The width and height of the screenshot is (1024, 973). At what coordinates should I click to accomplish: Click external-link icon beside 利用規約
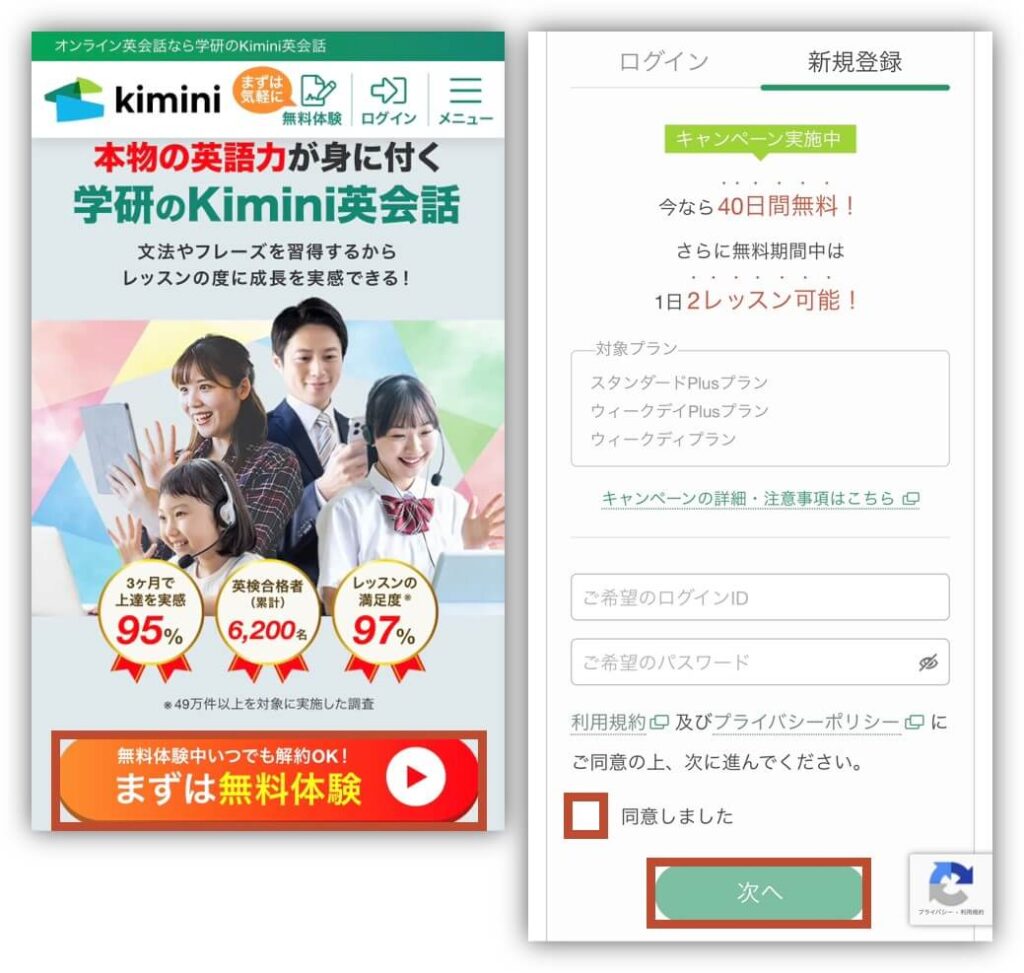pyautogui.click(x=660, y=722)
